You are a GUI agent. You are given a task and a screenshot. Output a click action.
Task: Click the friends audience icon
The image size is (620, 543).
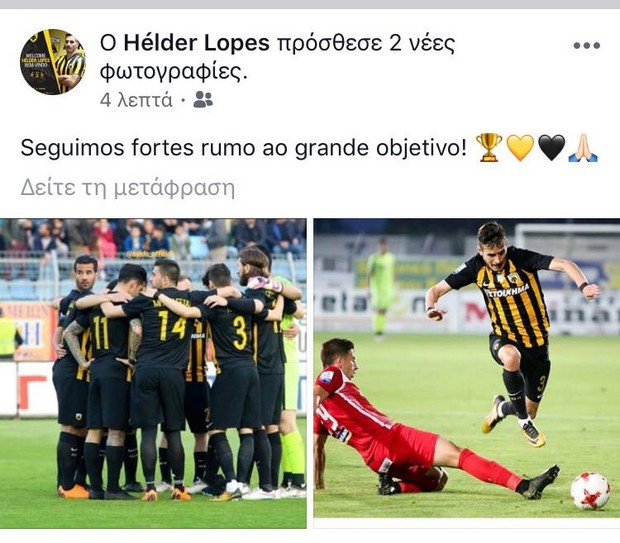(x=203, y=99)
